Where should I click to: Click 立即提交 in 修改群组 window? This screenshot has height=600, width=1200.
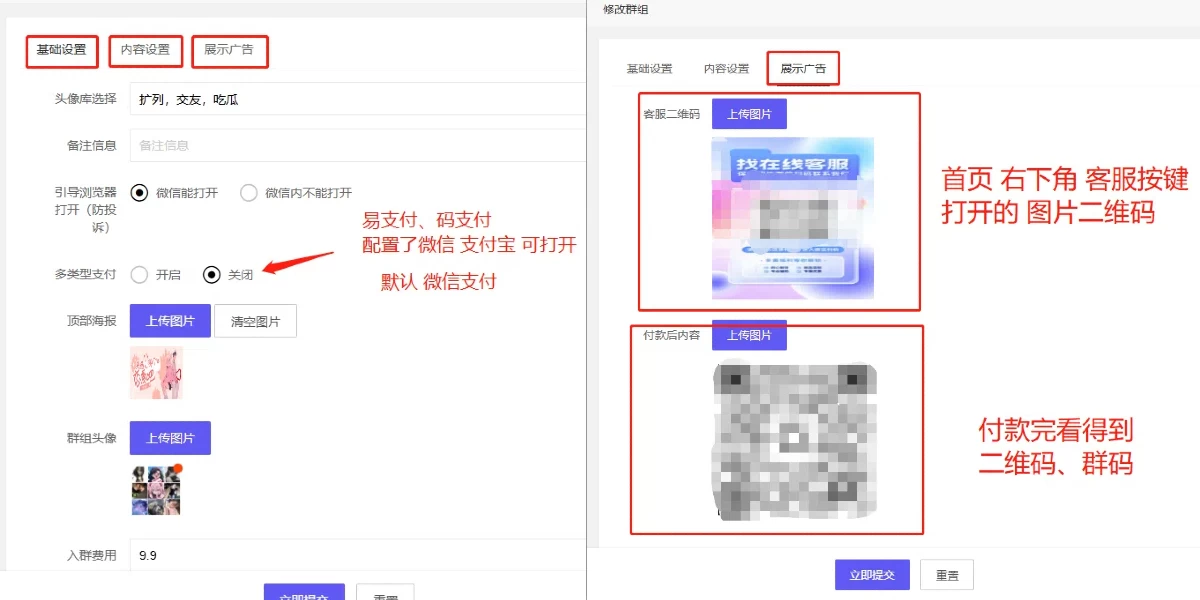tap(872, 575)
